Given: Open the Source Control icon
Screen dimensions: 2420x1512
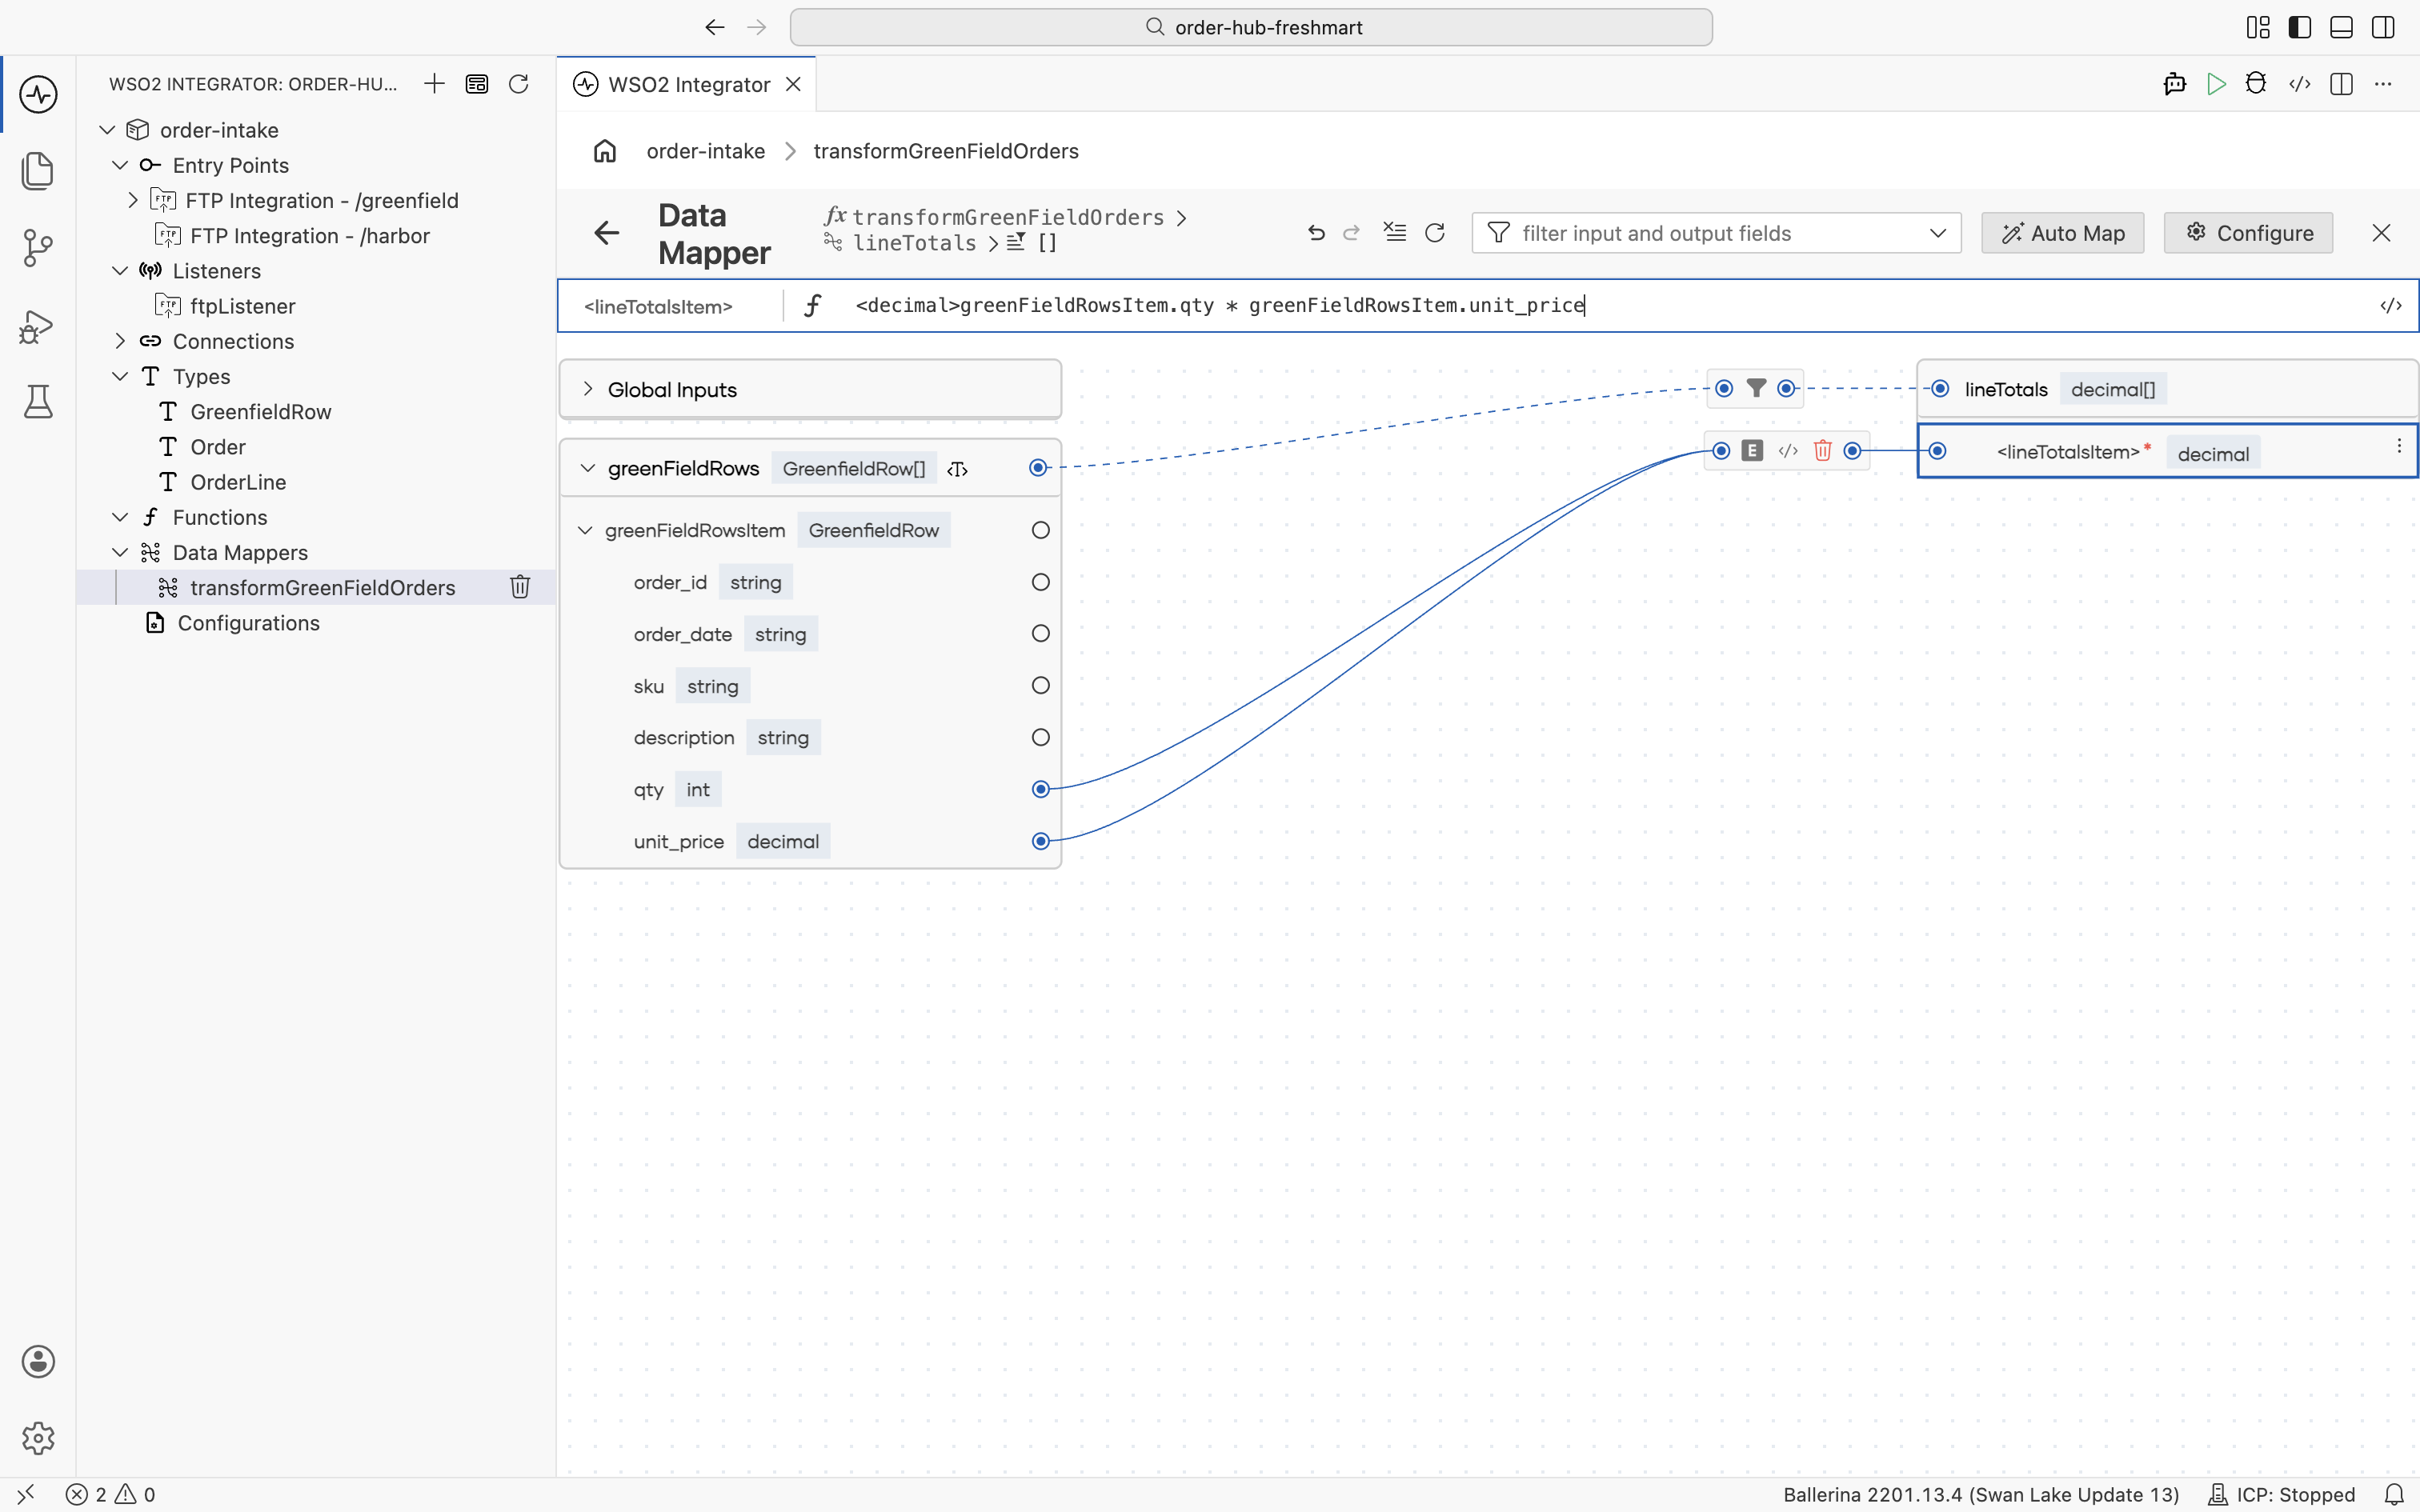Looking at the screenshot, I should (38, 248).
